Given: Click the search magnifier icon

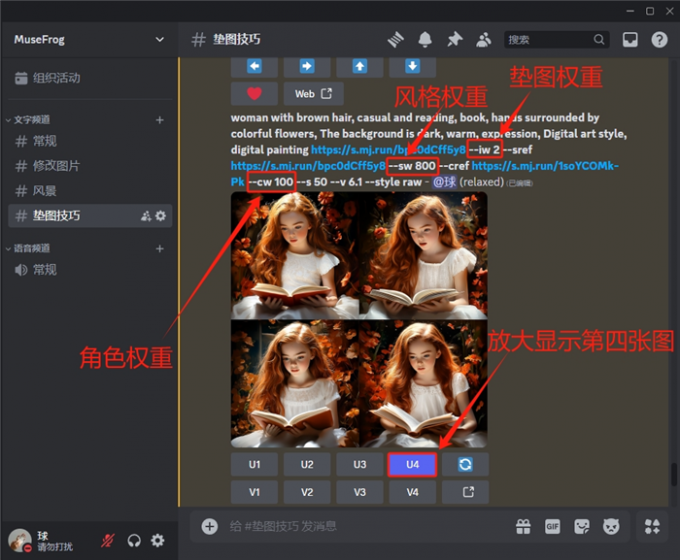Looking at the screenshot, I should click(x=599, y=39).
